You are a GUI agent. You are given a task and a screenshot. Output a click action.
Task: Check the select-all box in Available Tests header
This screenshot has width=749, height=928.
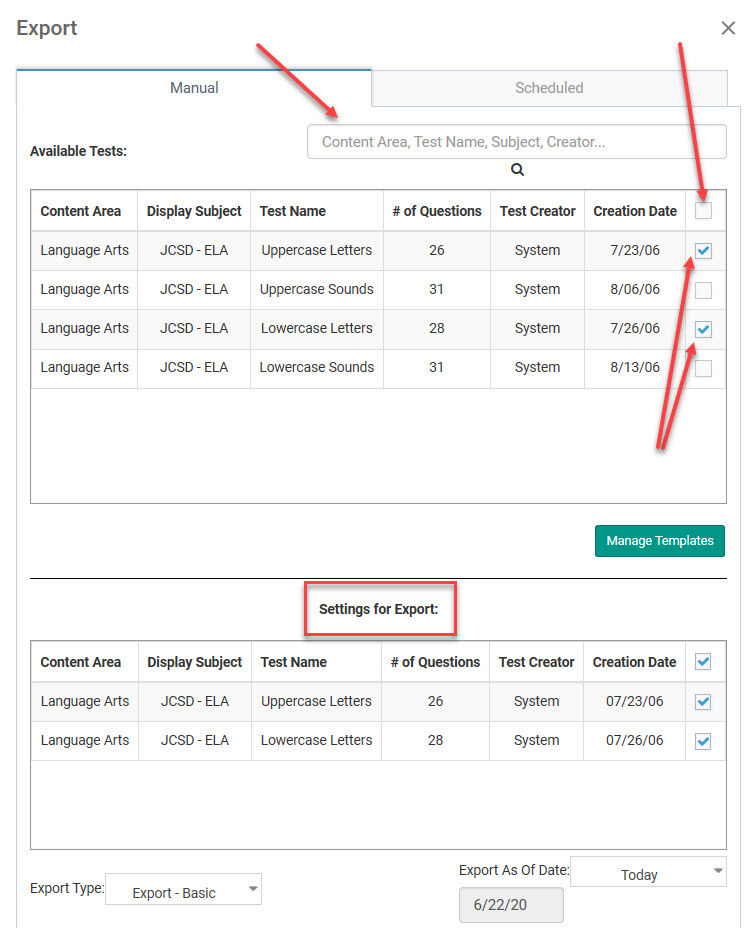coord(703,211)
